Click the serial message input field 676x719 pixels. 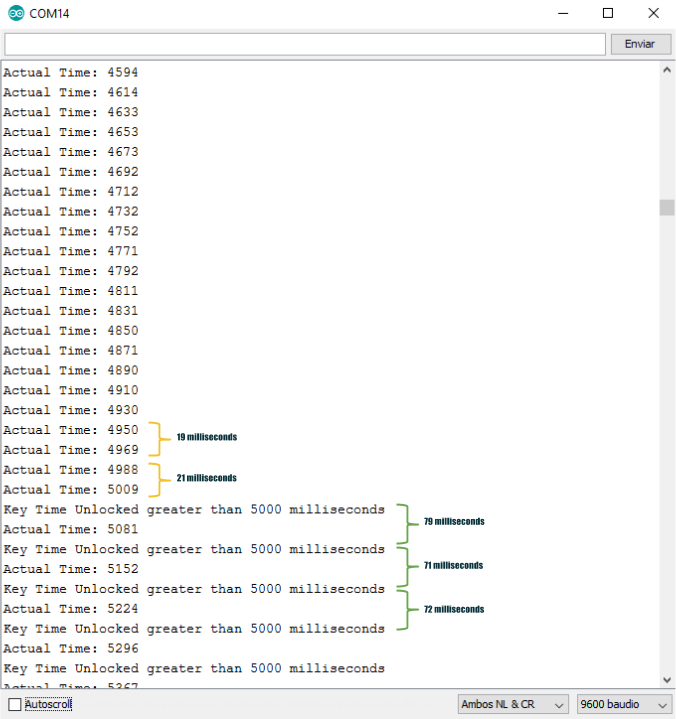pyautogui.click(x=305, y=44)
